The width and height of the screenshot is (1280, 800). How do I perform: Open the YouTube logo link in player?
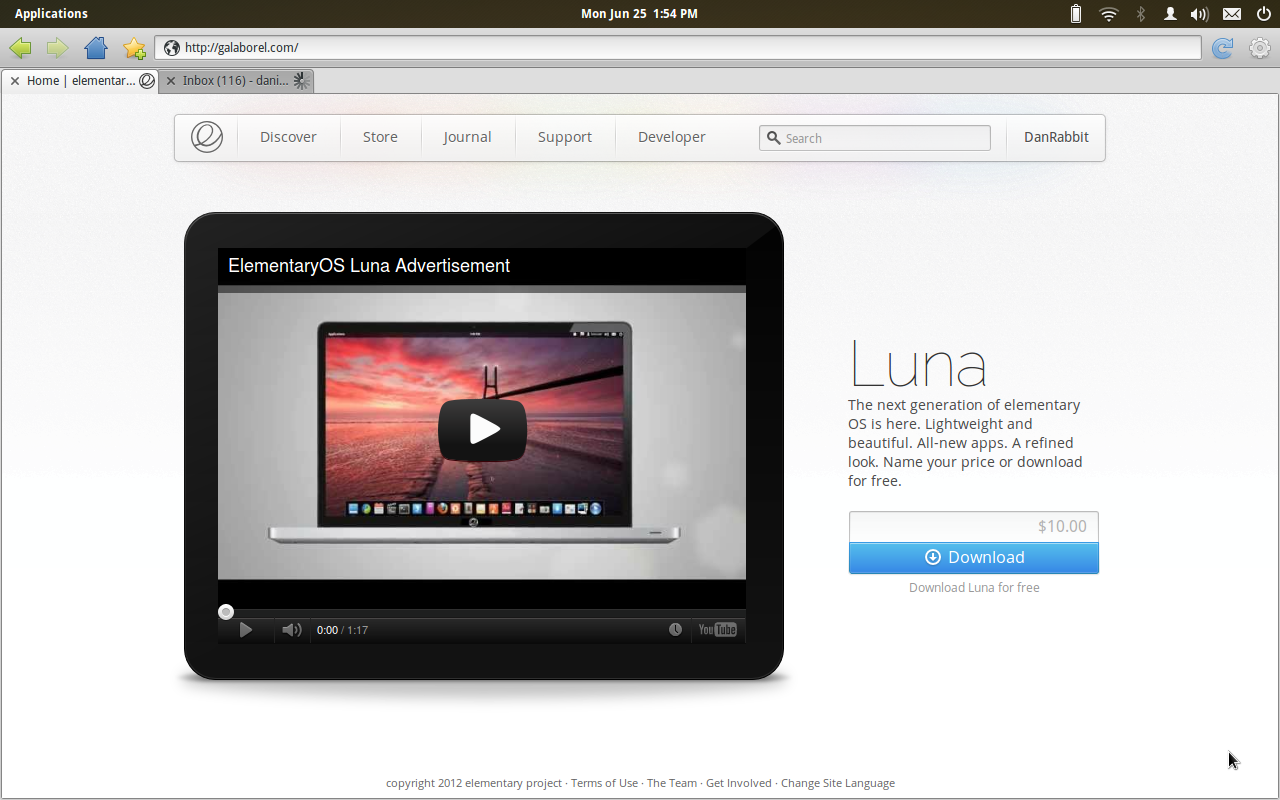tap(717, 630)
